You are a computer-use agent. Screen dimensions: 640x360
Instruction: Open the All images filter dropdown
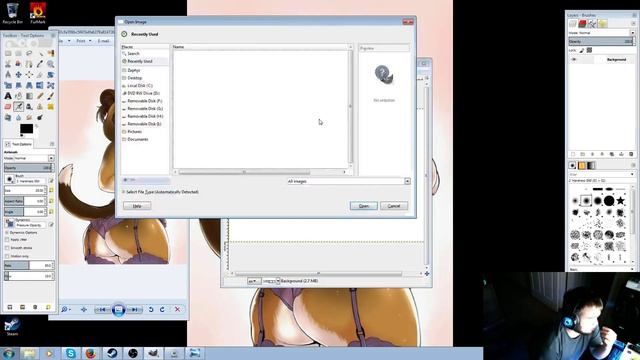349,181
